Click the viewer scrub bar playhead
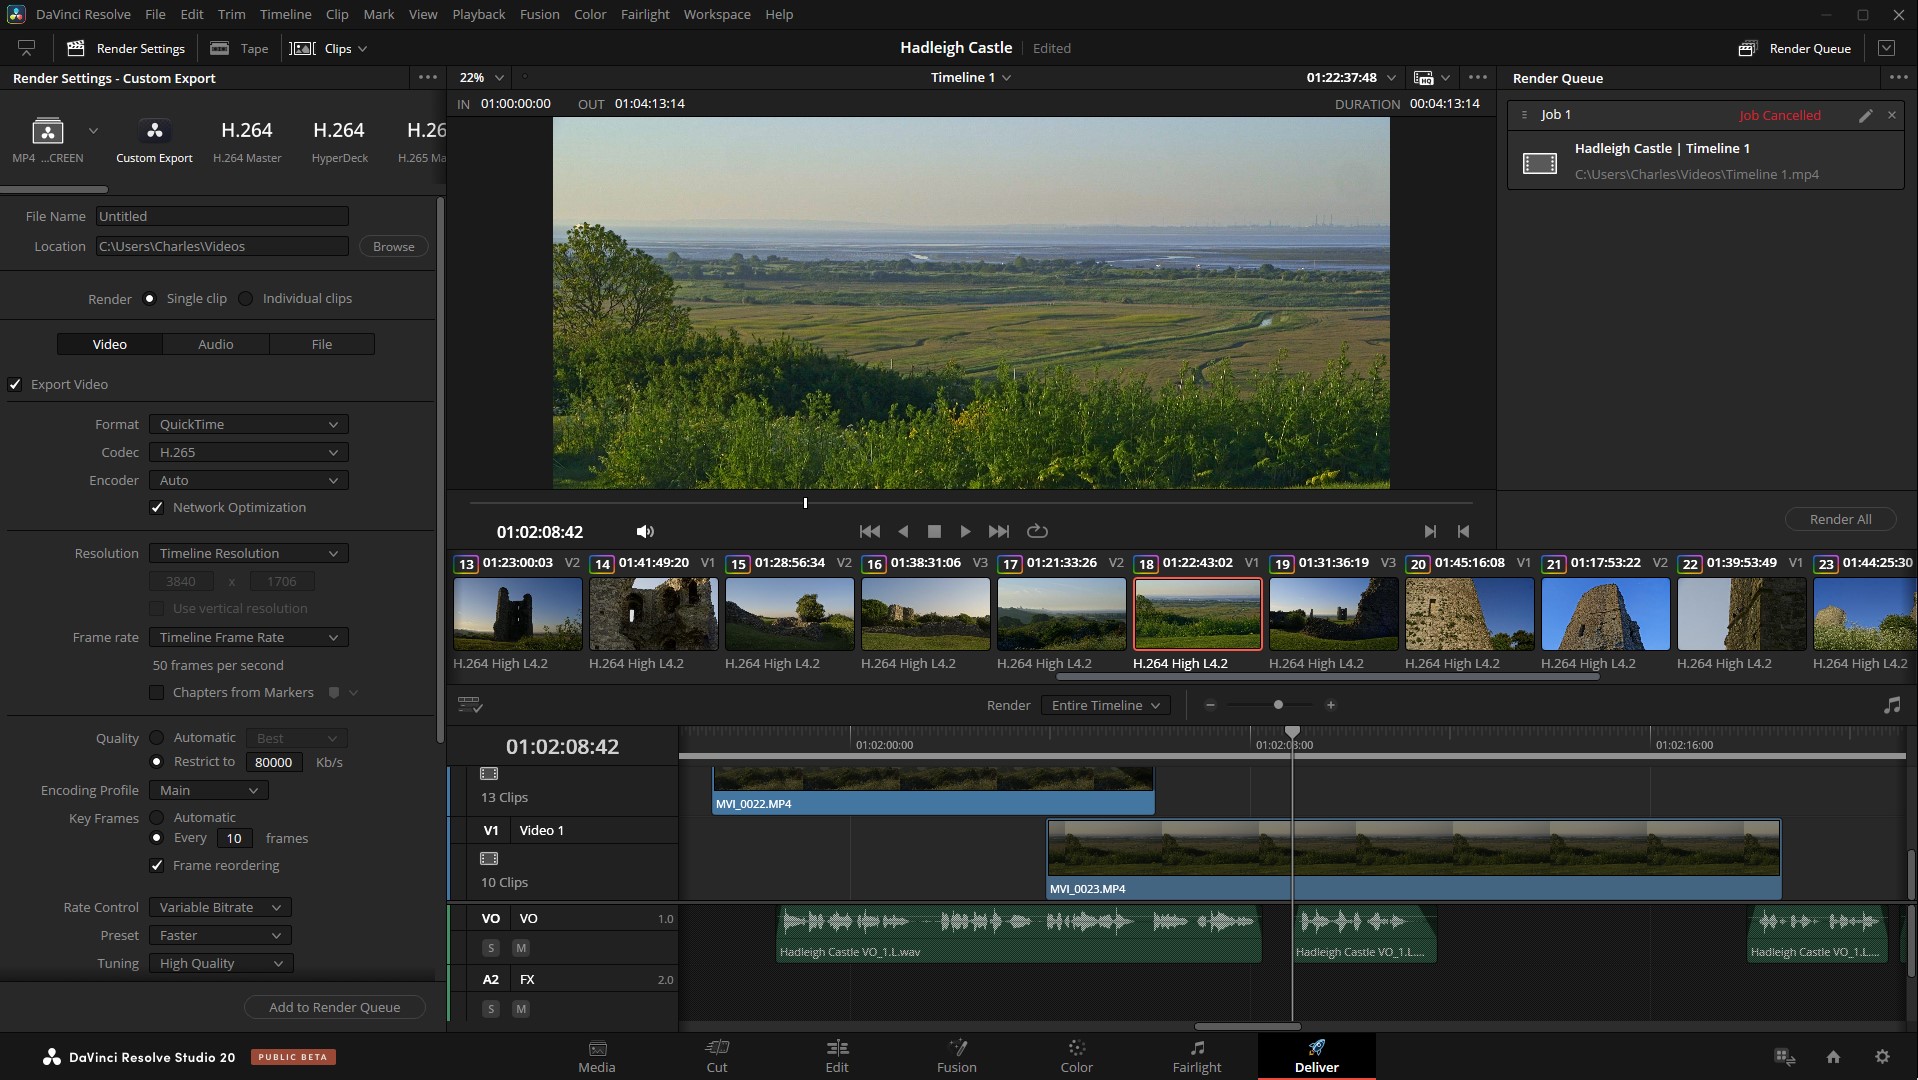1918x1080 pixels. click(x=805, y=503)
